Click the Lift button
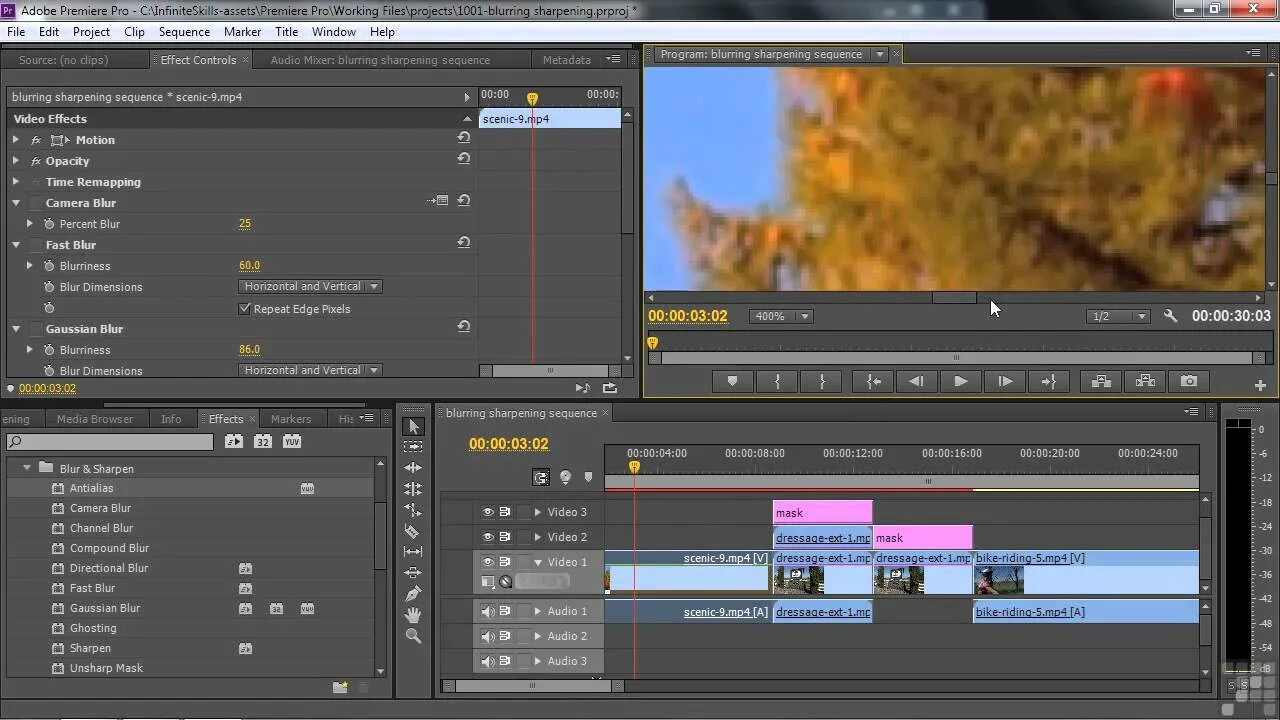Viewport: 1280px width, 720px height. tap(1101, 381)
